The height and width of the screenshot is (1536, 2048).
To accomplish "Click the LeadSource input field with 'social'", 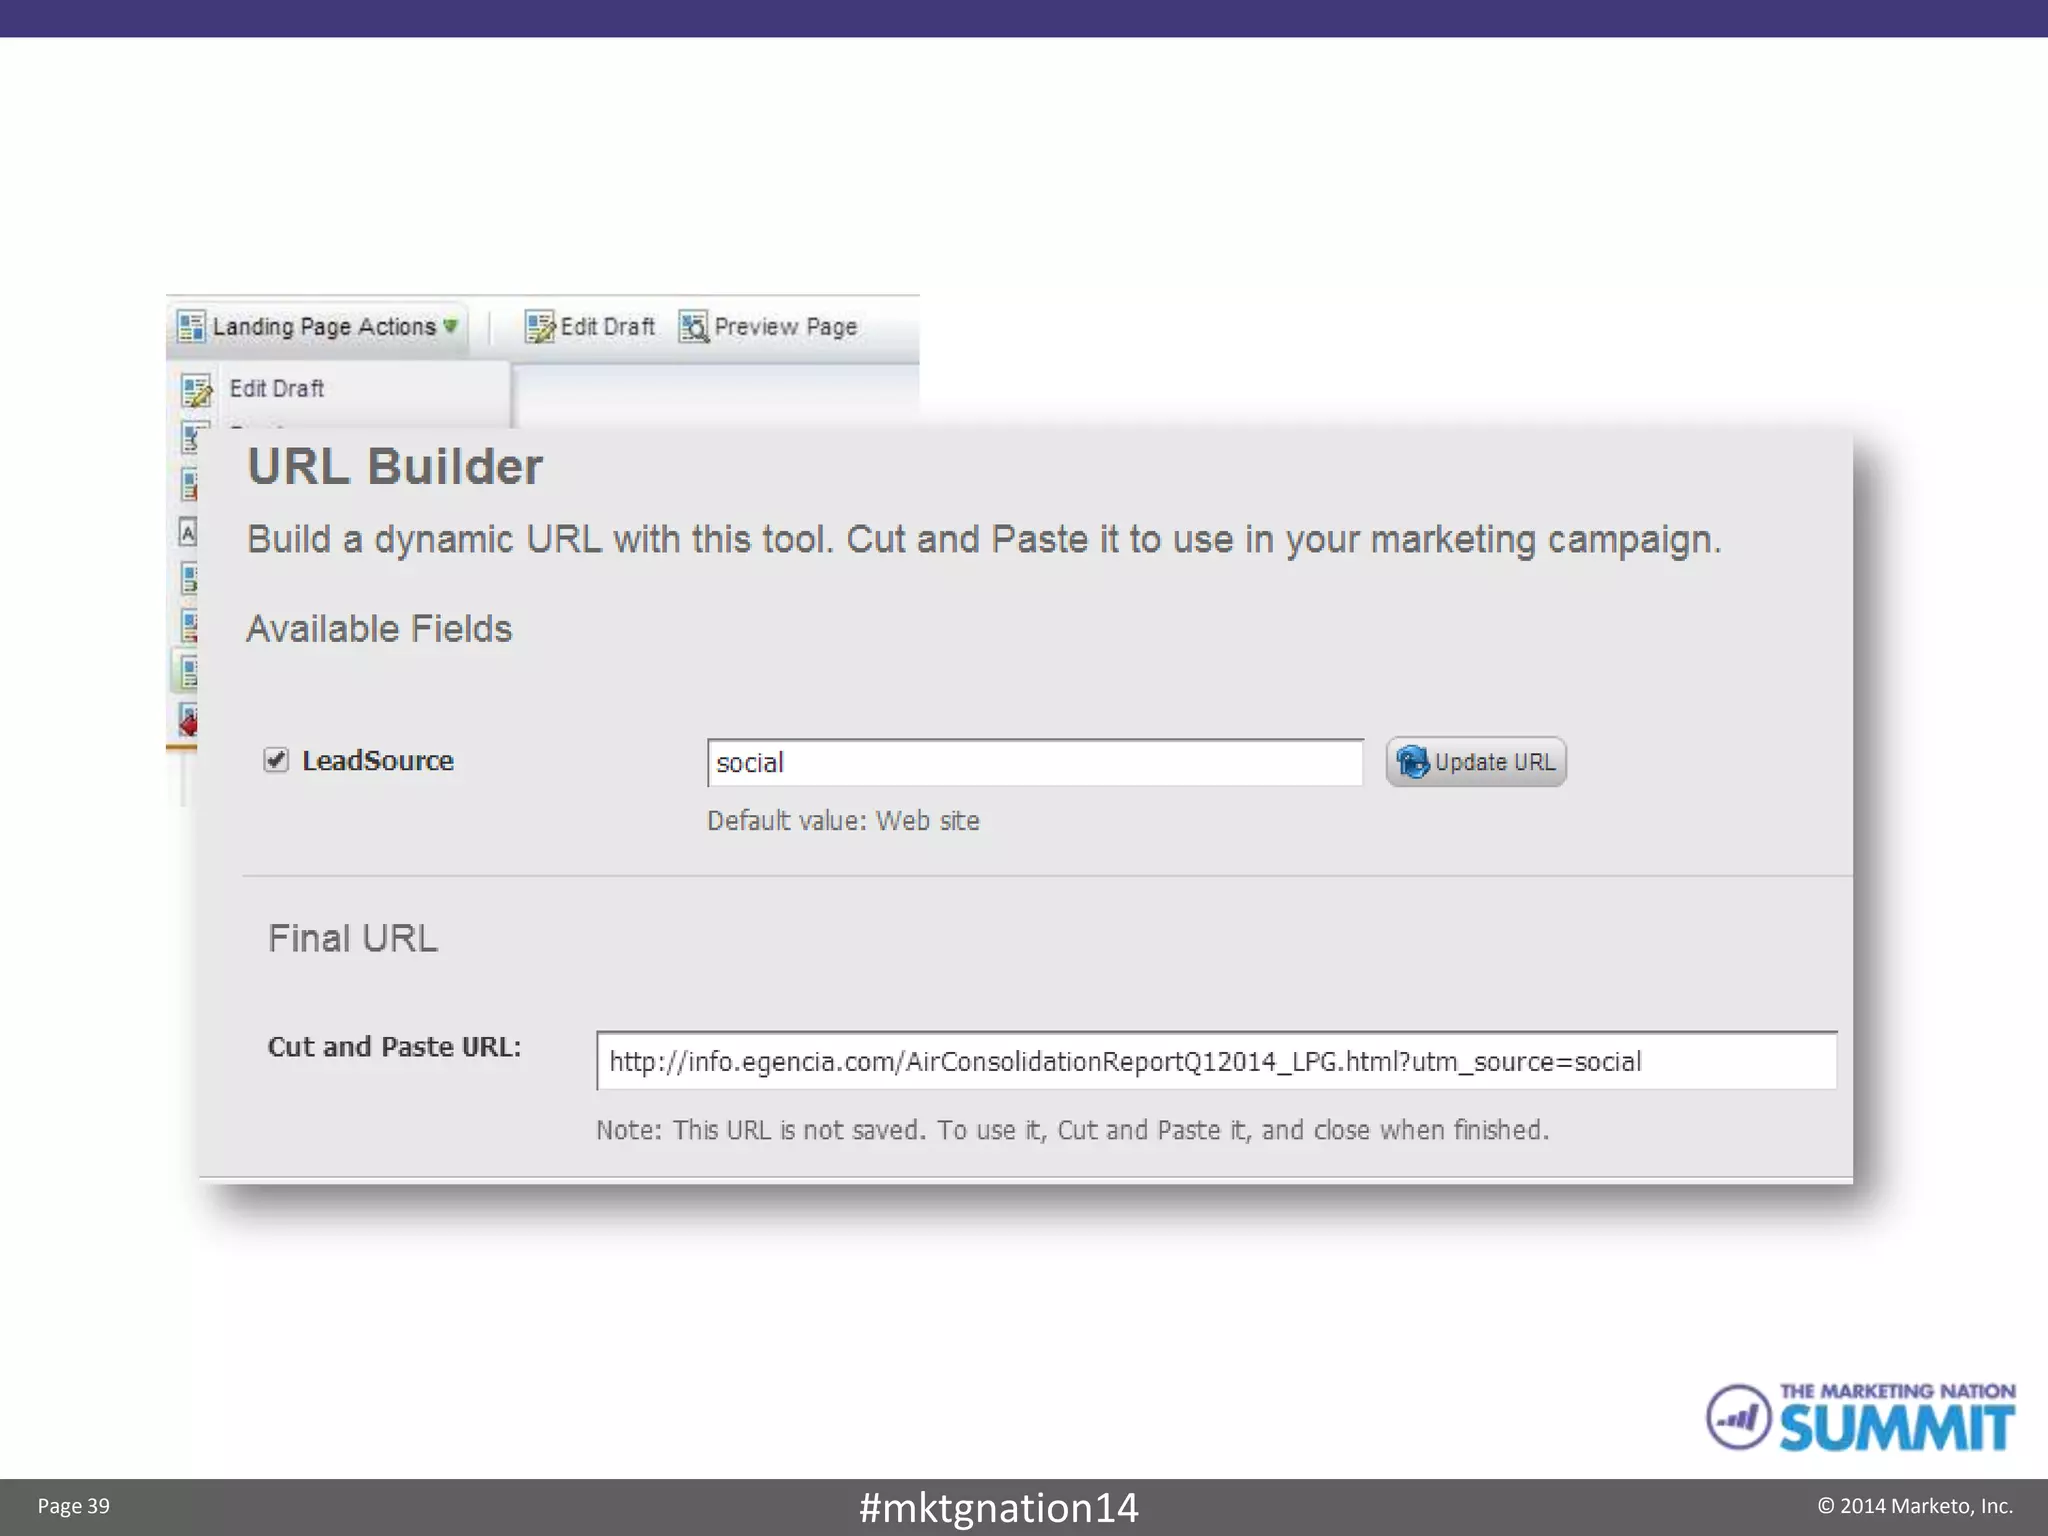I will 1035,763.
